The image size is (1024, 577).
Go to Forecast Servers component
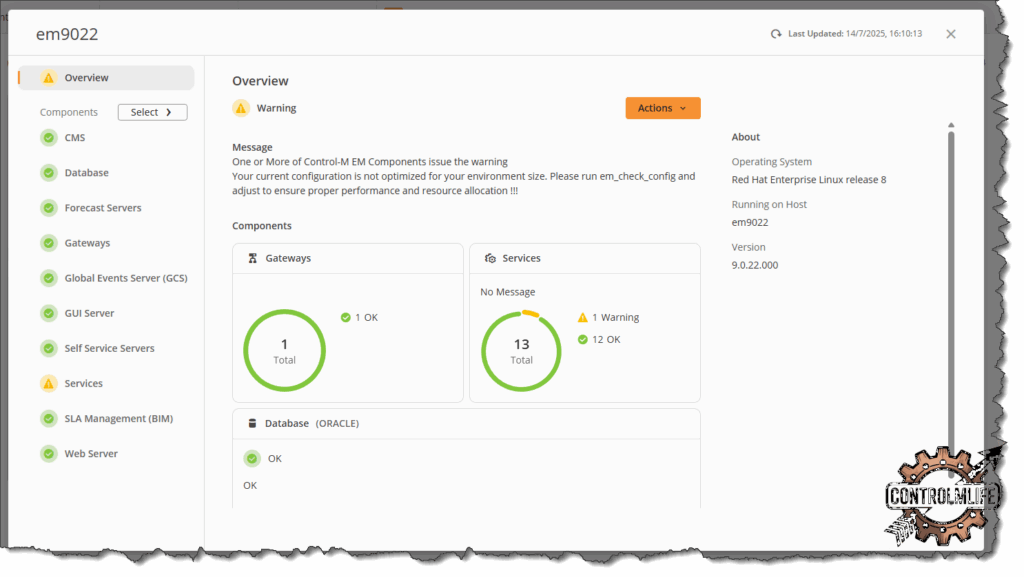[x=102, y=208]
